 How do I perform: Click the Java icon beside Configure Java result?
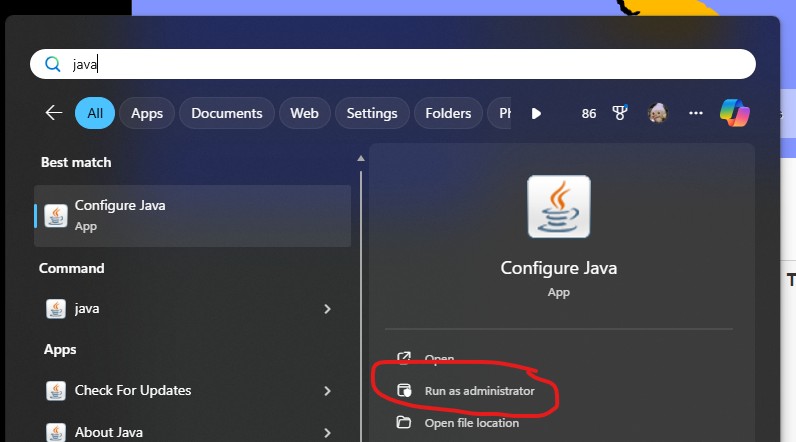[x=56, y=216]
